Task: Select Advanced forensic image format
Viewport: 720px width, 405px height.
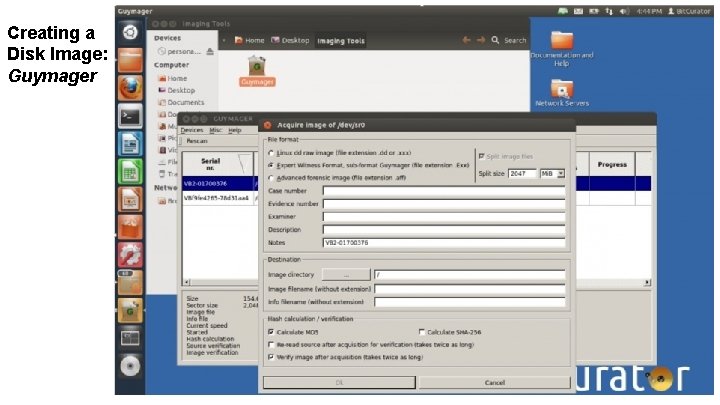Action: (271, 178)
